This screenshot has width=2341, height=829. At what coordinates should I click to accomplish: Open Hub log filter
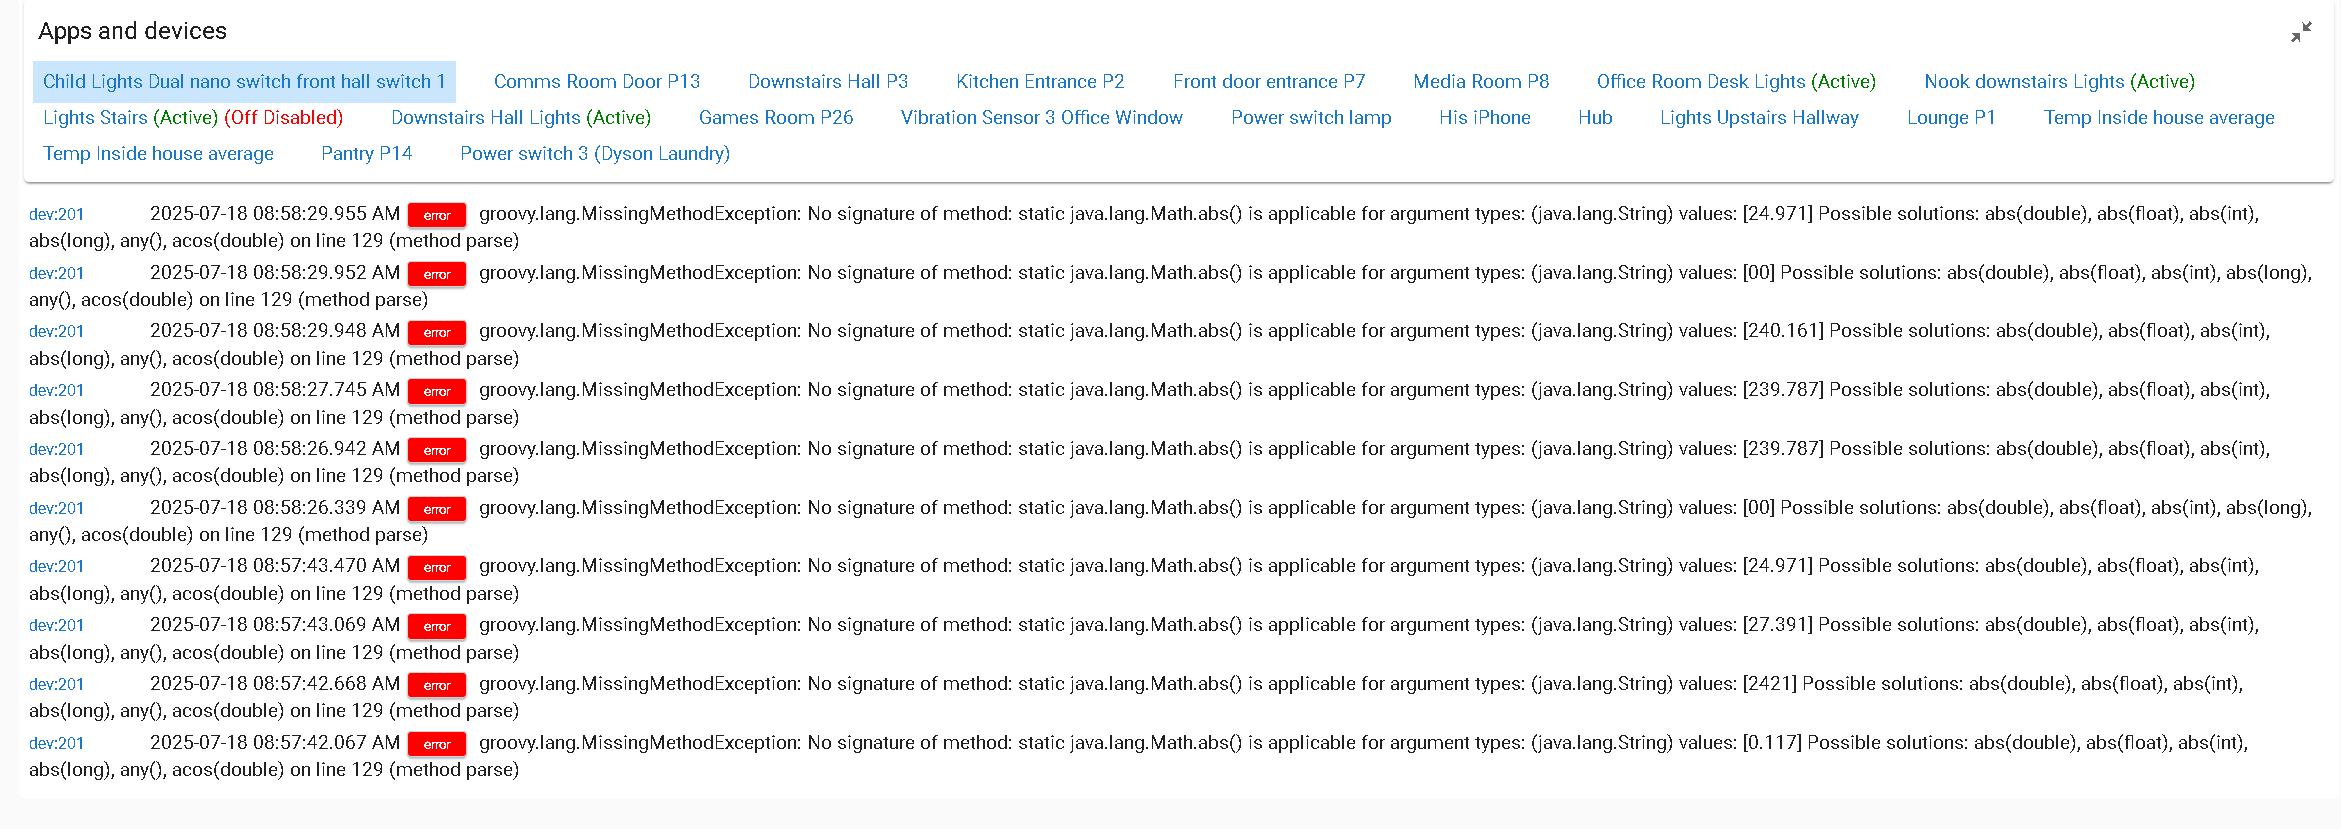(x=1594, y=118)
